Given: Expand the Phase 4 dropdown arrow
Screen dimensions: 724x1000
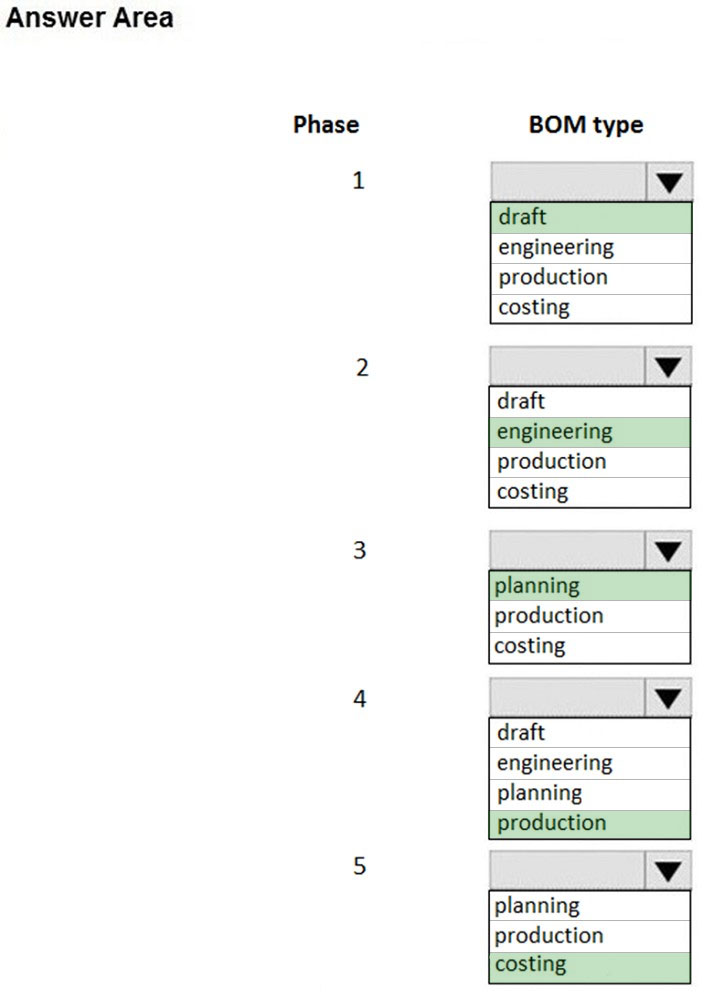Looking at the screenshot, I should click(x=668, y=698).
